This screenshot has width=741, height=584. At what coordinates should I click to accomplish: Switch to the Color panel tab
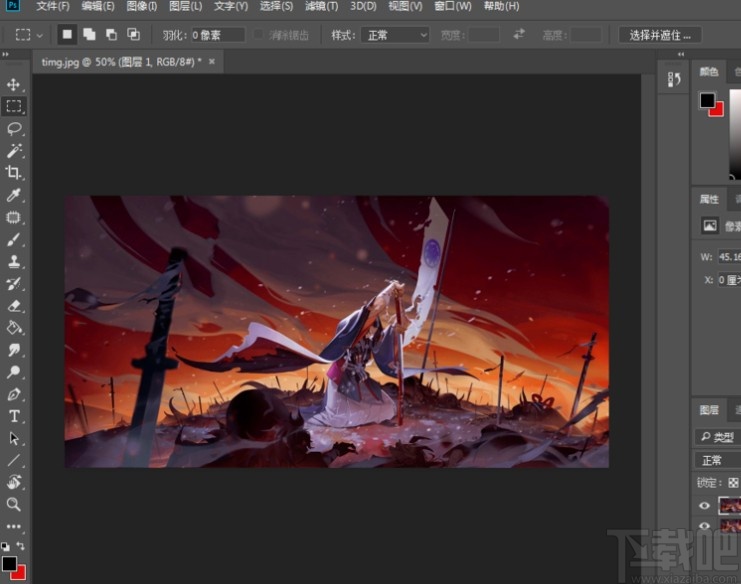[x=708, y=72]
